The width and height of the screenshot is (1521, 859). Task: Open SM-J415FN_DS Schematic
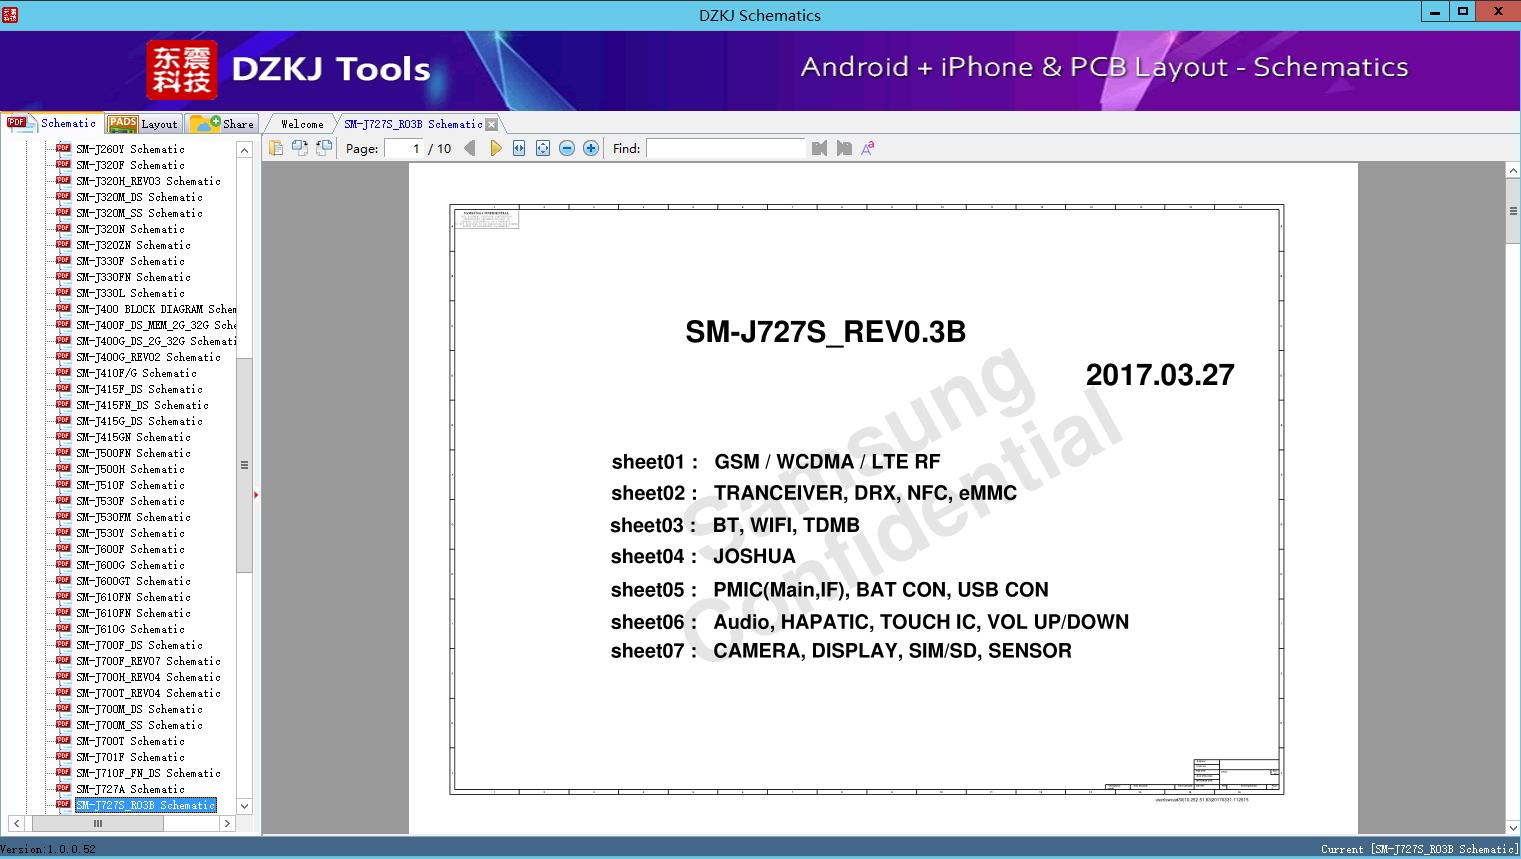coord(142,405)
